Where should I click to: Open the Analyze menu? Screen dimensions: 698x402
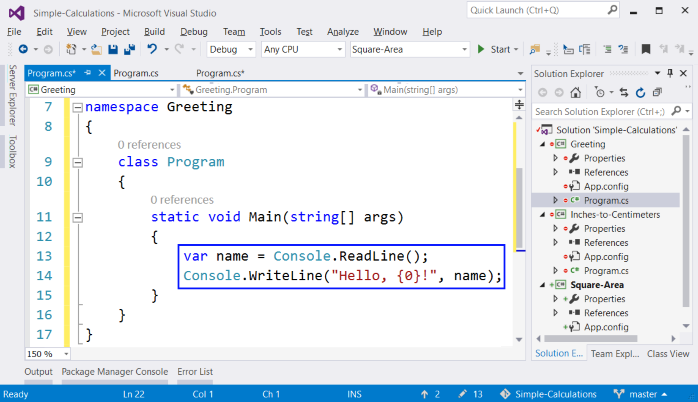tap(343, 32)
